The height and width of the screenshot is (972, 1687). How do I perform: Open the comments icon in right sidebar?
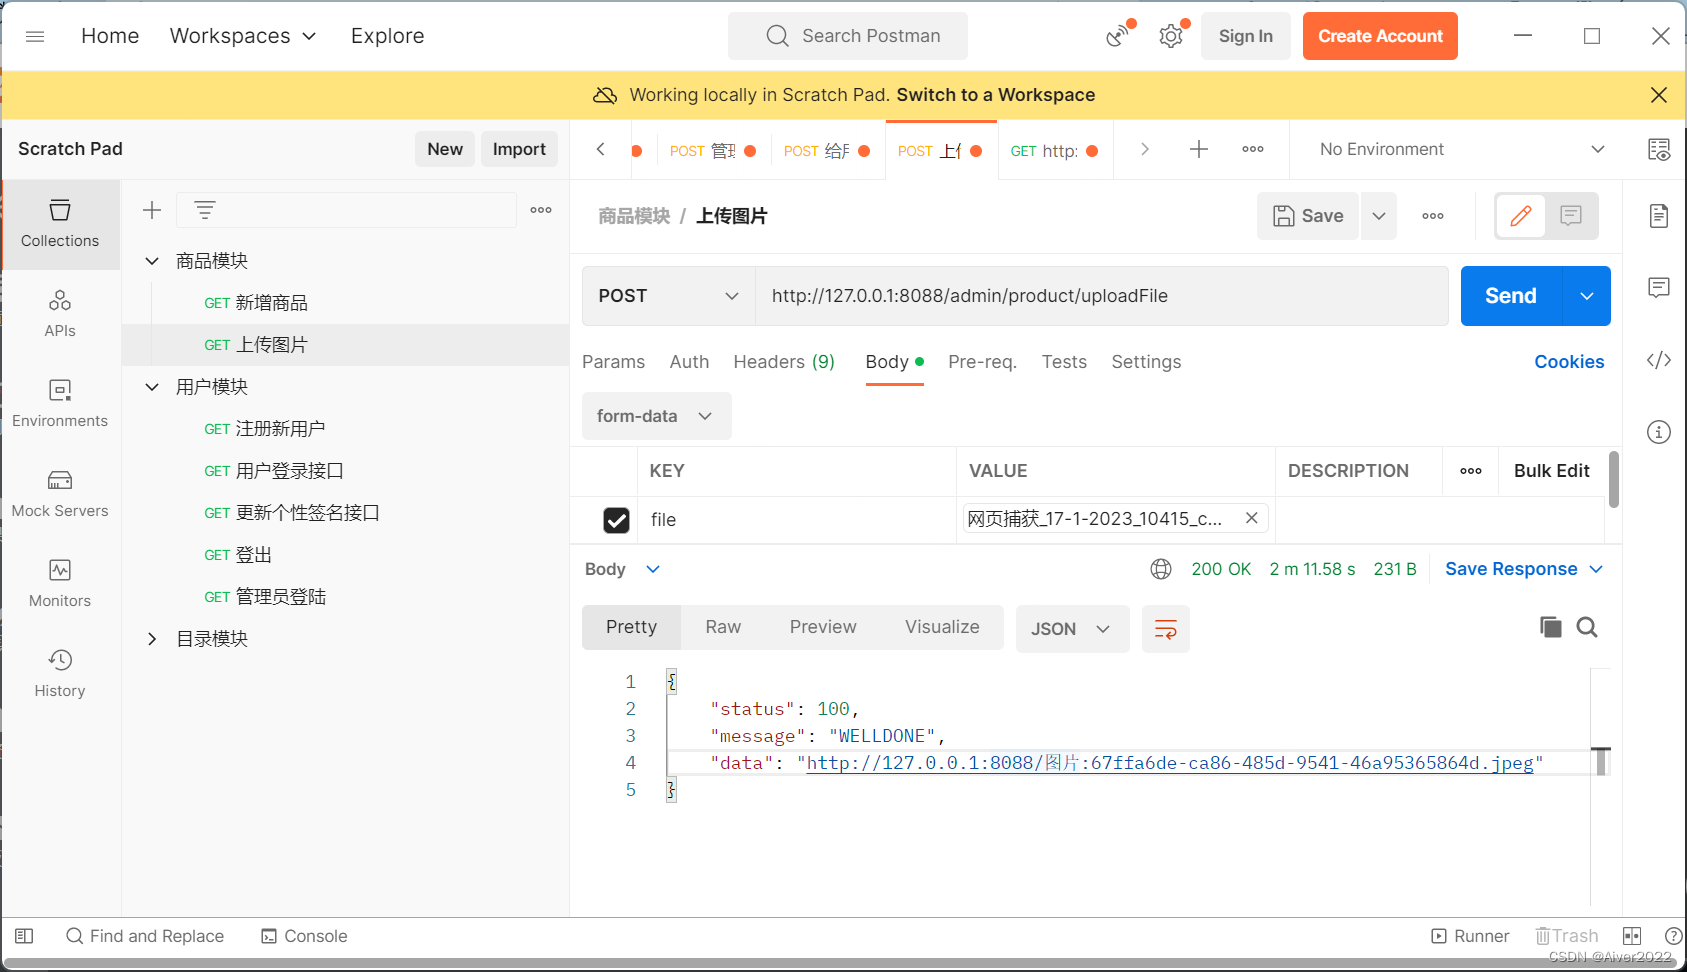coord(1659,288)
